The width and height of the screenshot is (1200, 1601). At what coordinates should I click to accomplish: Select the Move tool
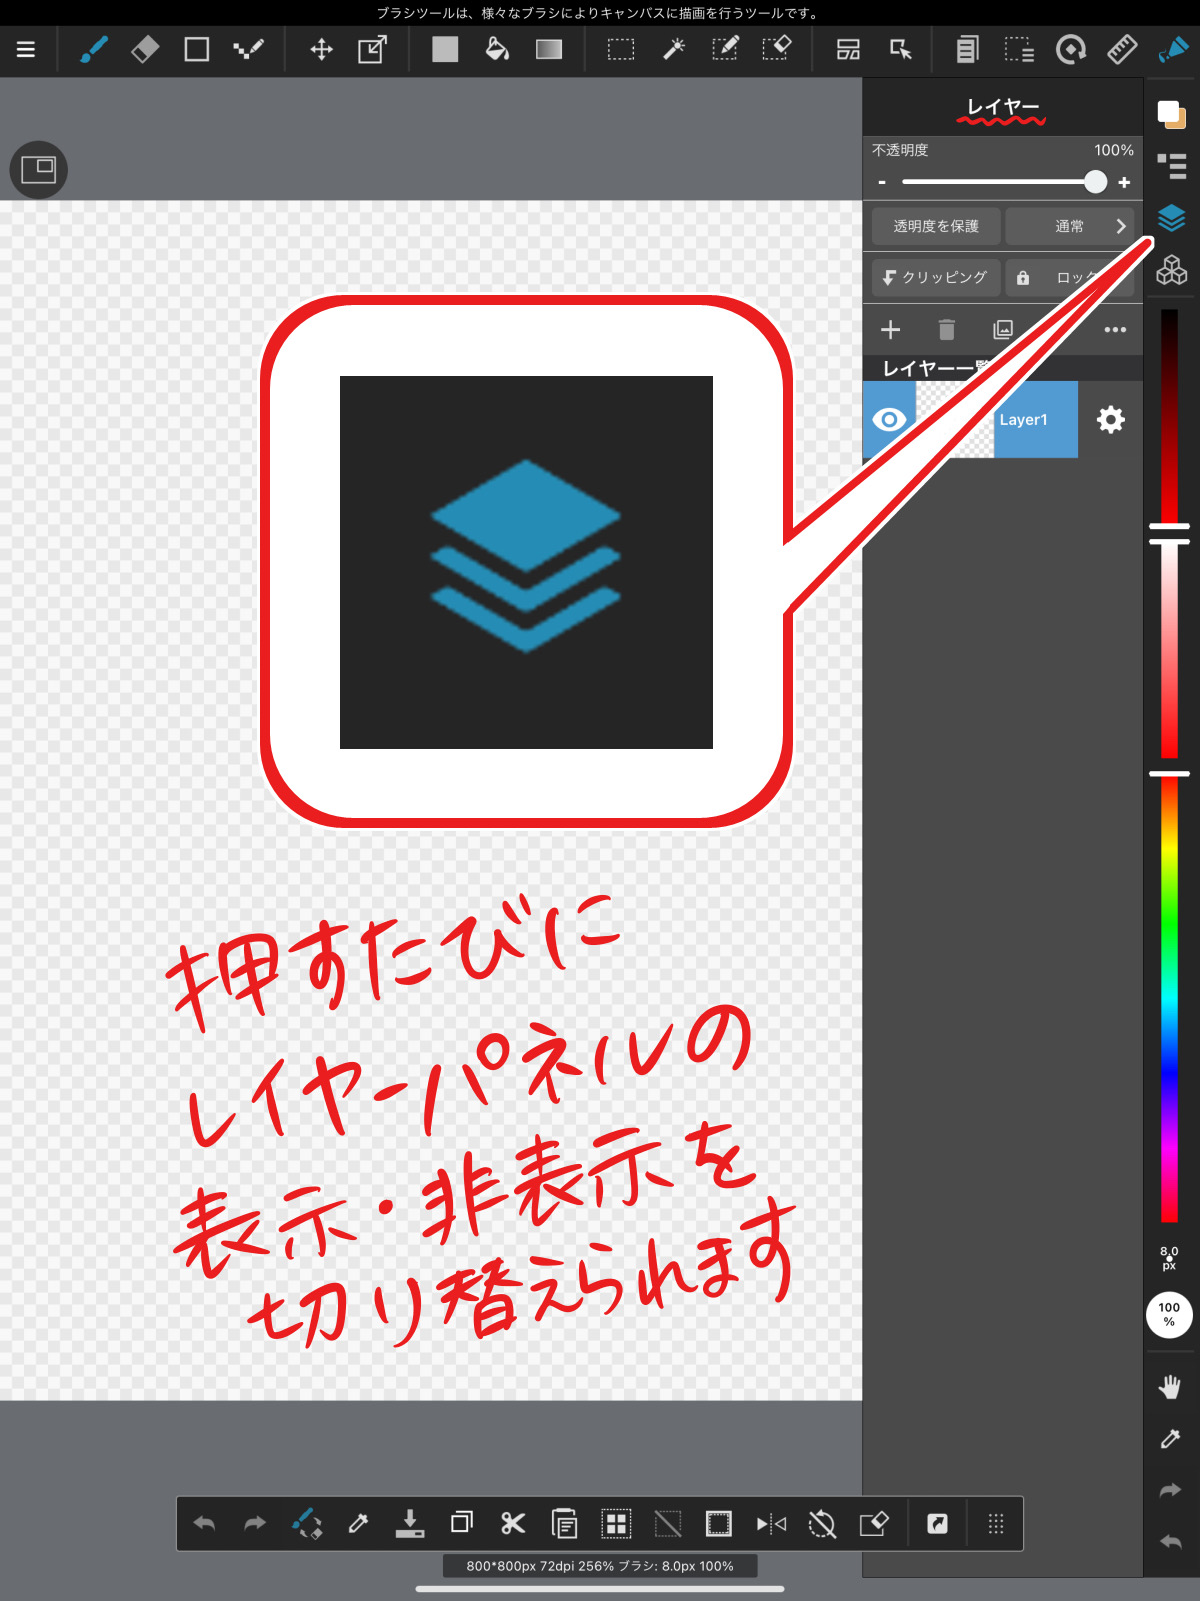(321, 50)
